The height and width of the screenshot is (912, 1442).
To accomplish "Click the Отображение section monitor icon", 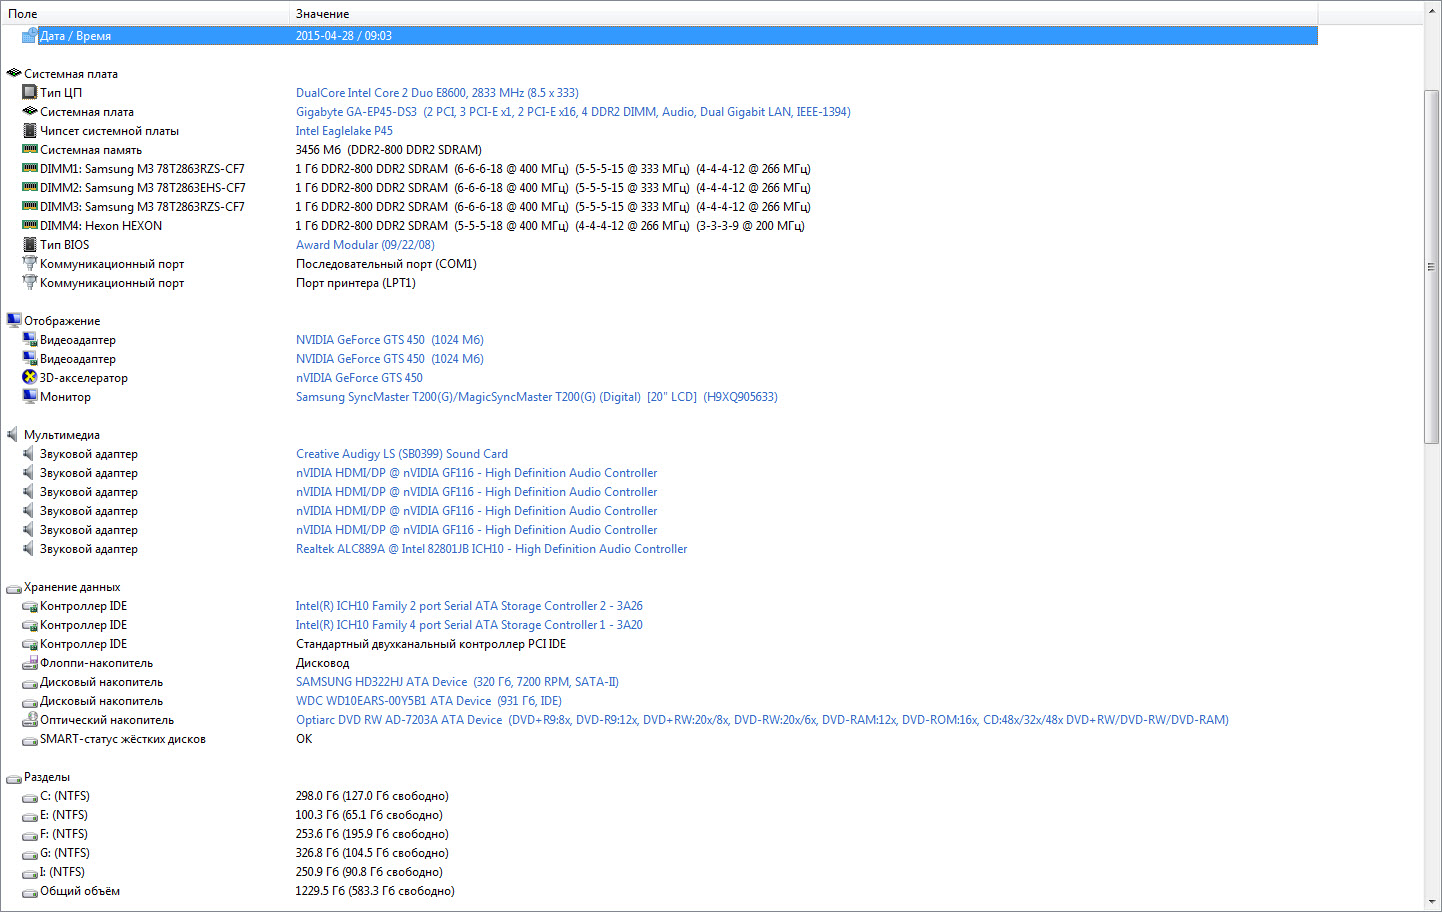I will 14,321.
